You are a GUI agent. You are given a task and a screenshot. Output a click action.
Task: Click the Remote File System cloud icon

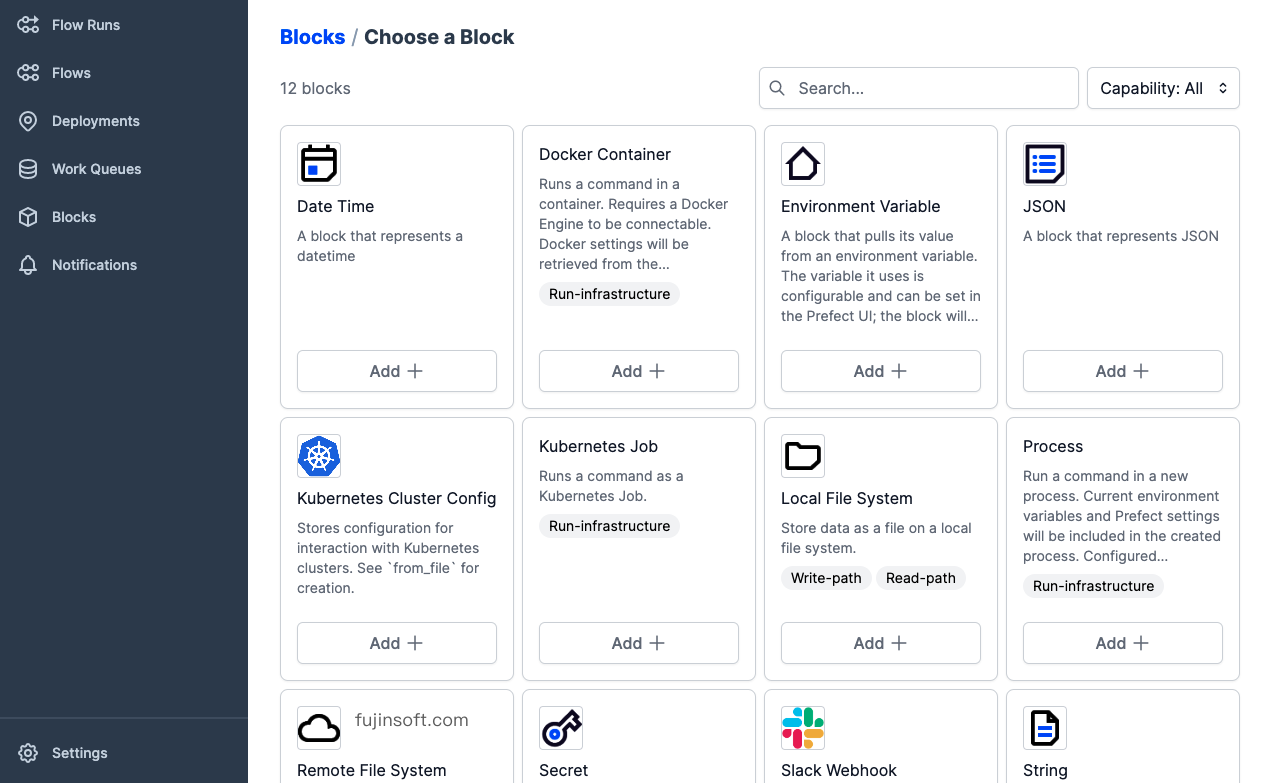coord(319,728)
